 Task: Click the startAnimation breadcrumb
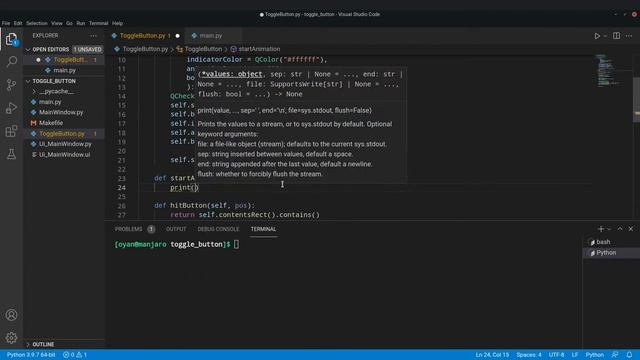(259, 49)
